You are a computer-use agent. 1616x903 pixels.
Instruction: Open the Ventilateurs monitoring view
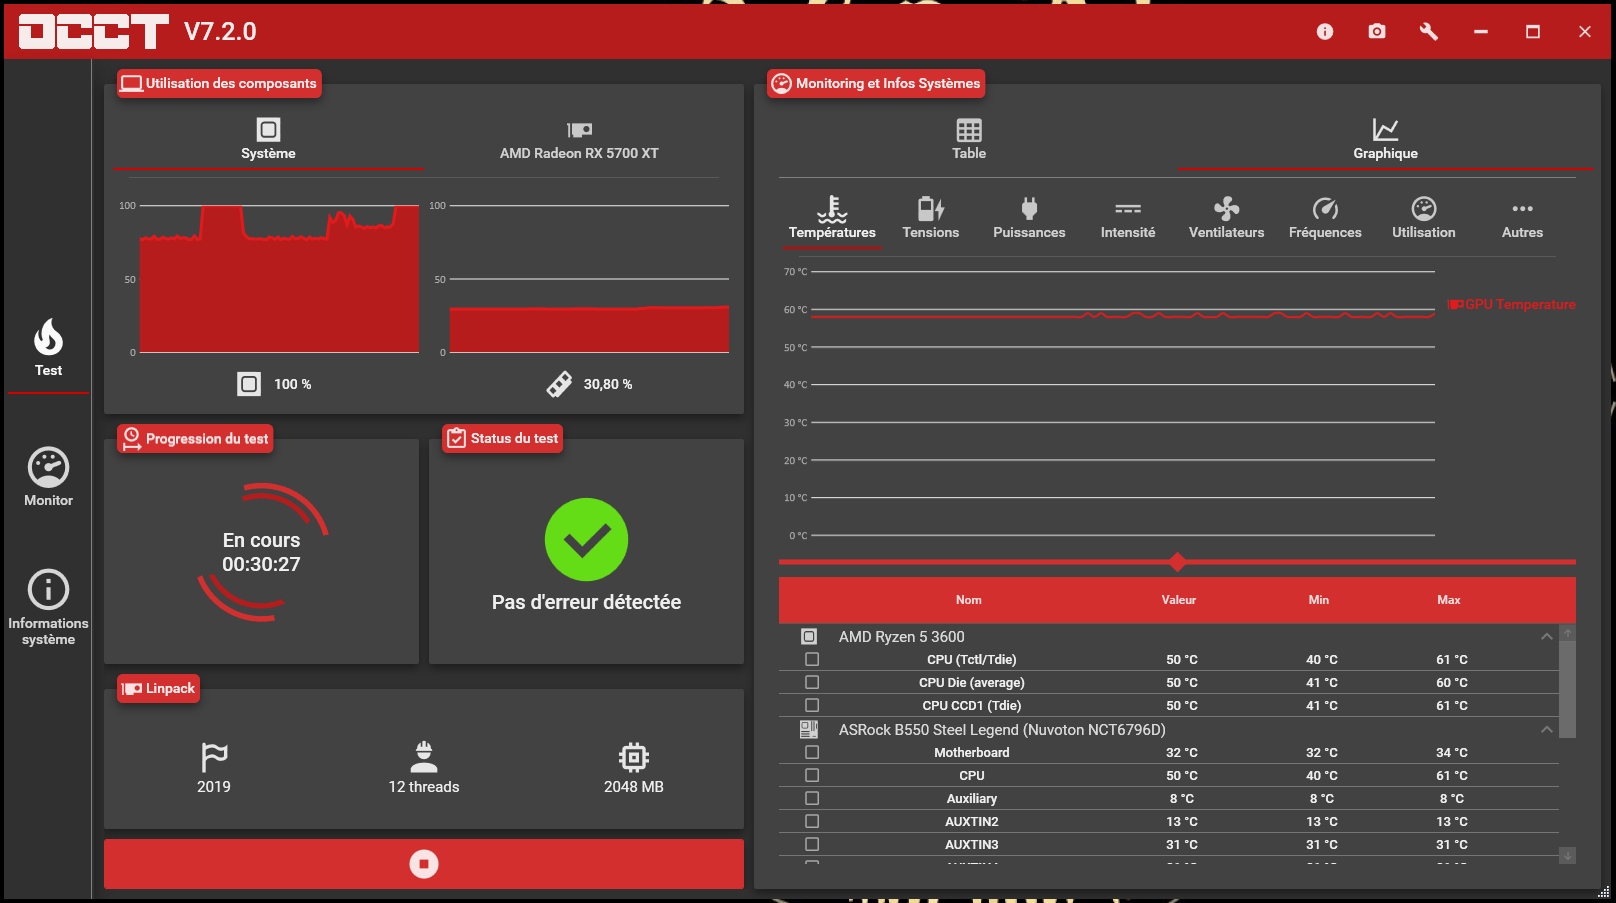pyautogui.click(x=1226, y=217)
